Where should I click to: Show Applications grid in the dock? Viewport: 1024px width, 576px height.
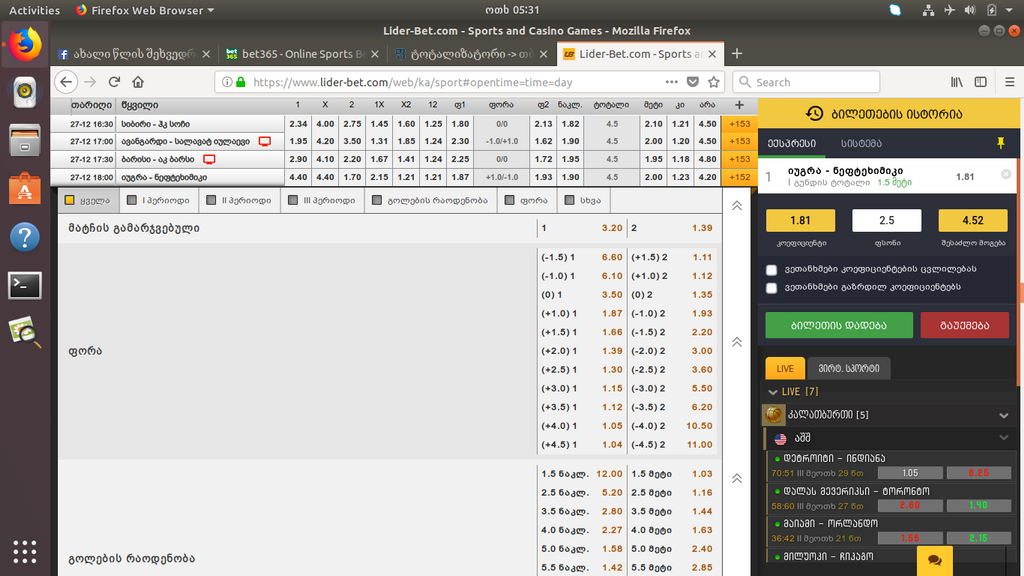25,552
